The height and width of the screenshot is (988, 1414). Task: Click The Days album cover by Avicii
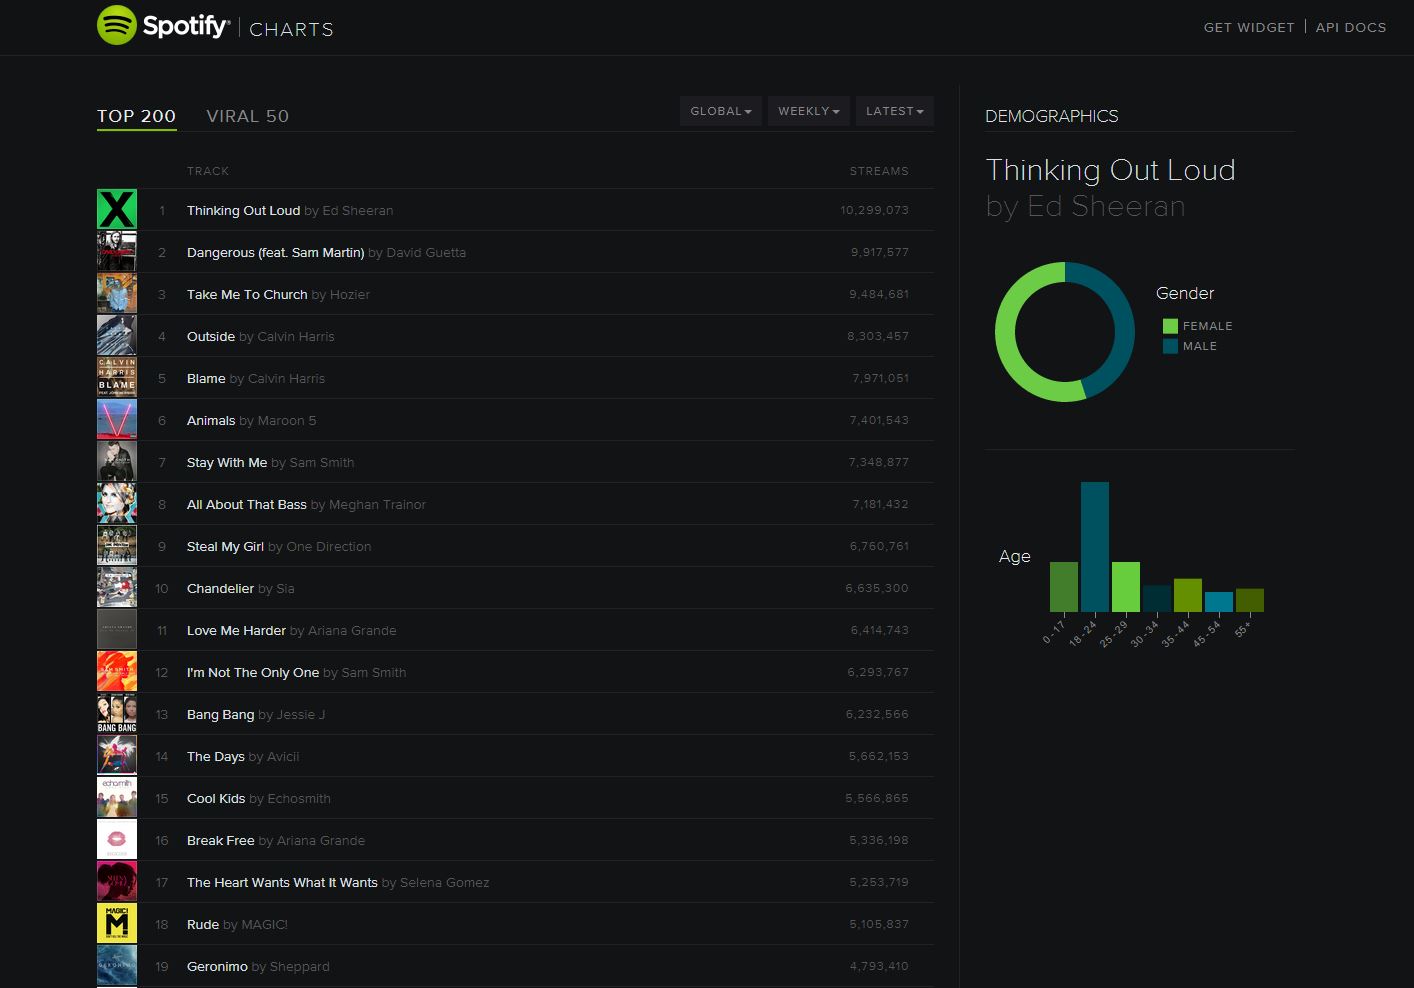coord(117,756)
